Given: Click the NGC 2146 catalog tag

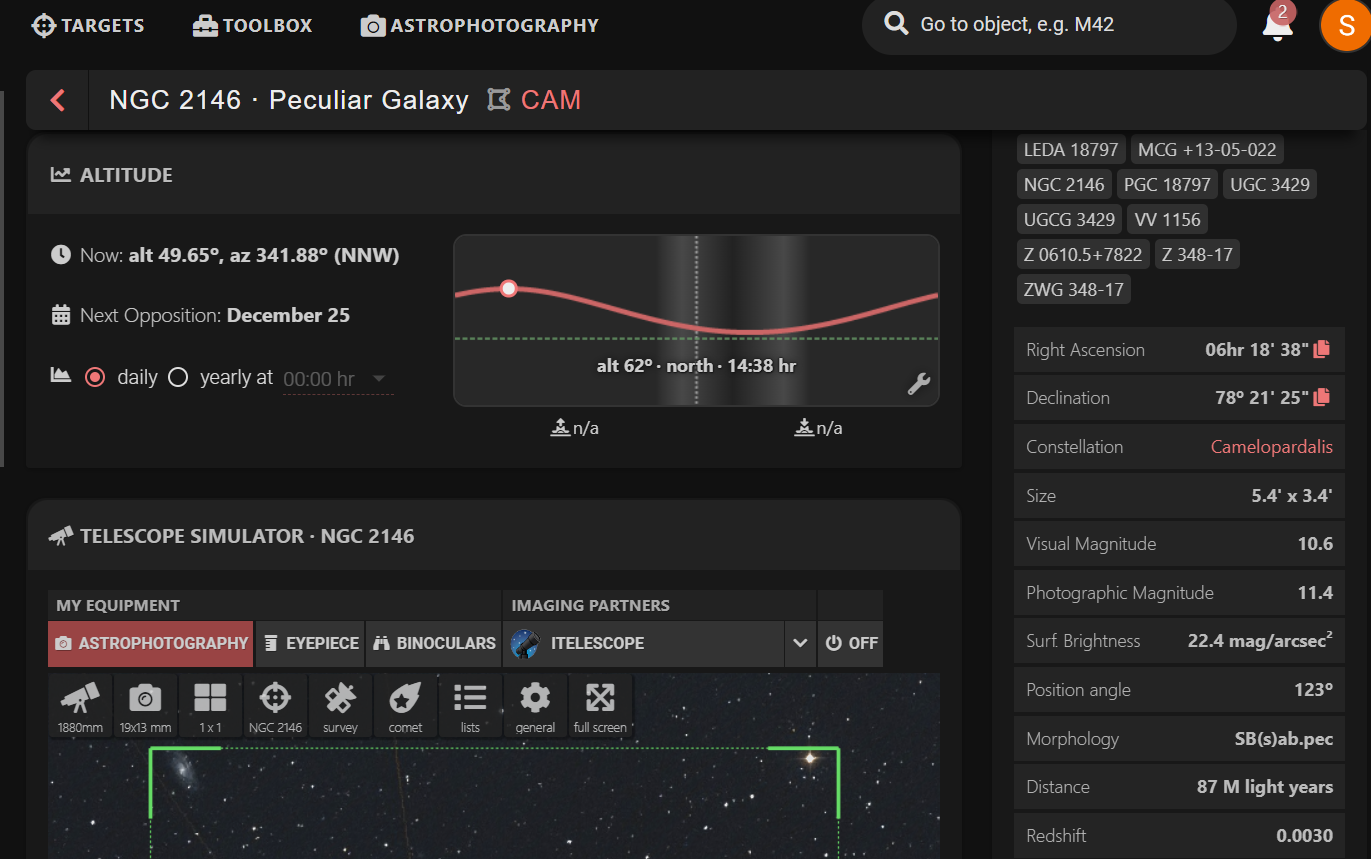Looking at the screenshot, I should 1064,185.
